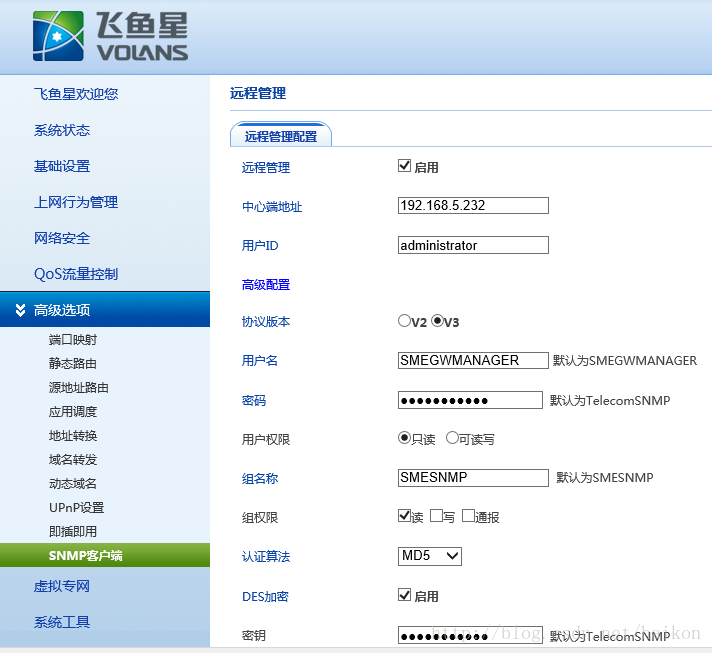Viewport: 712px width, 653px height.
Task: Select SNMP客户端 submenu item
Action: 105,555
